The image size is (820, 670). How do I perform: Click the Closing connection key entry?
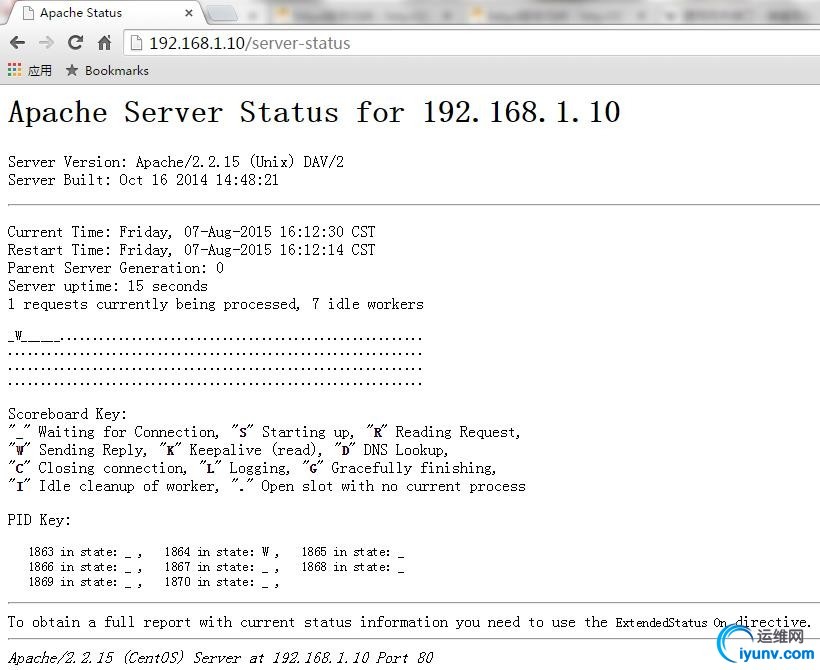[x=97, y=468]
